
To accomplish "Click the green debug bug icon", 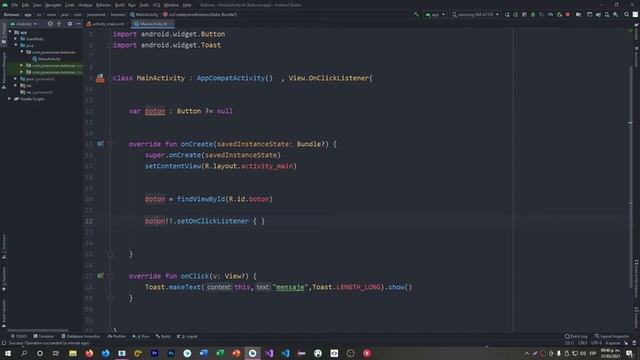I will (x=533, y=14).
